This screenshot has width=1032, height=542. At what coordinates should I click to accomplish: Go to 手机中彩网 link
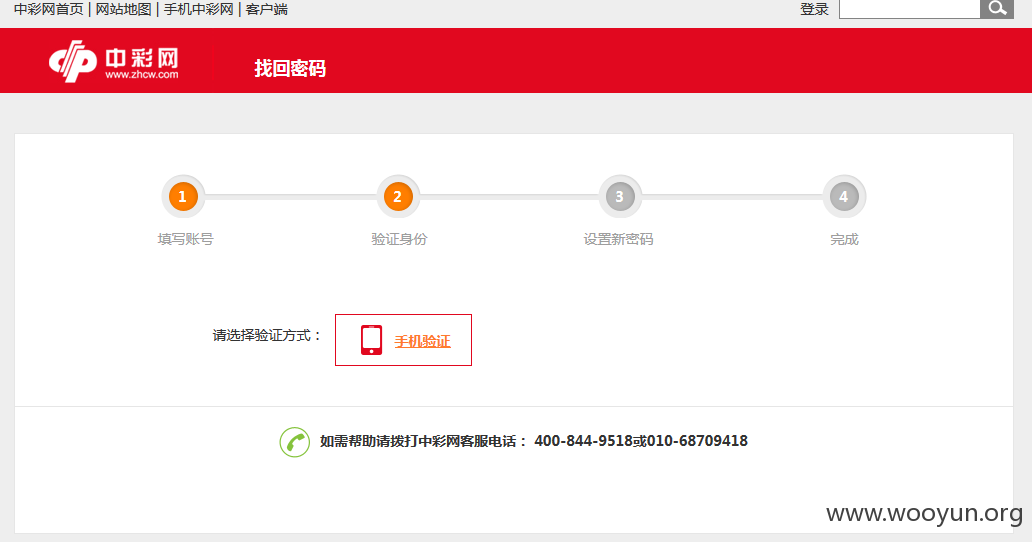click(x=199, y=9)
